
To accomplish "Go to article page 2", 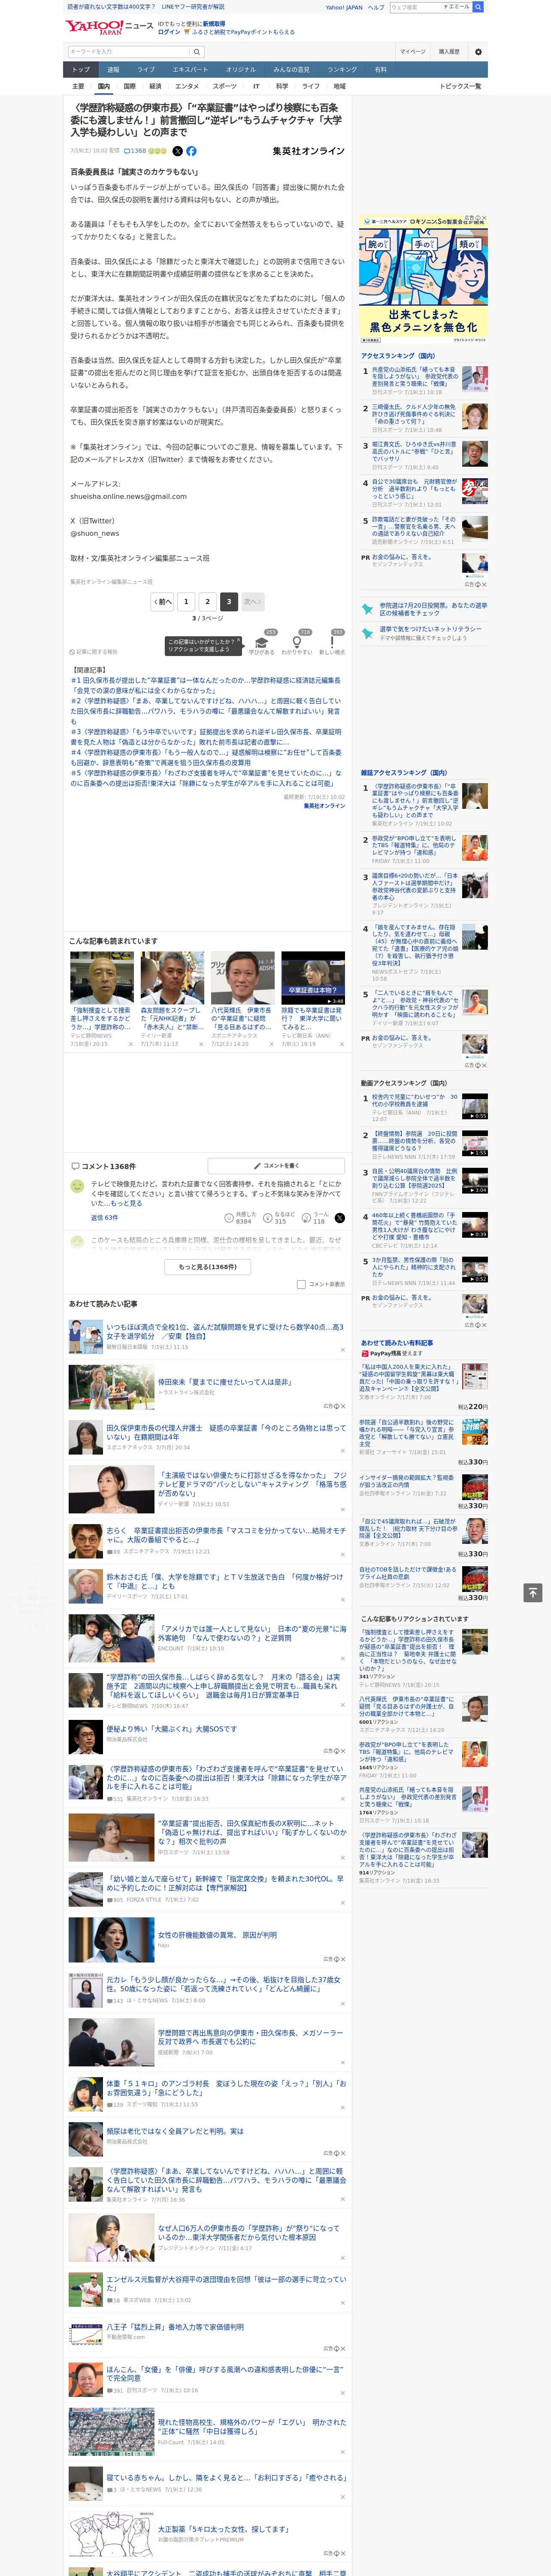I will click(x=208, y=601).
